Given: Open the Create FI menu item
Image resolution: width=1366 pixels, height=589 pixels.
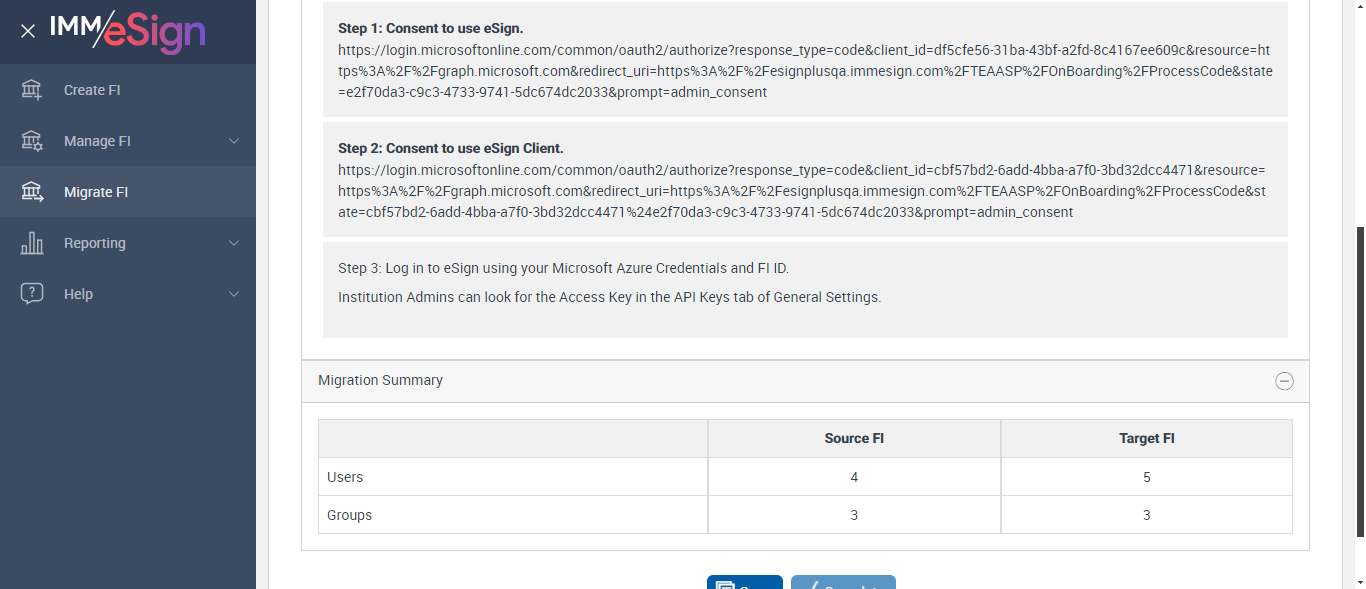Looking at the screenshot, I should [x=92, y=90].
